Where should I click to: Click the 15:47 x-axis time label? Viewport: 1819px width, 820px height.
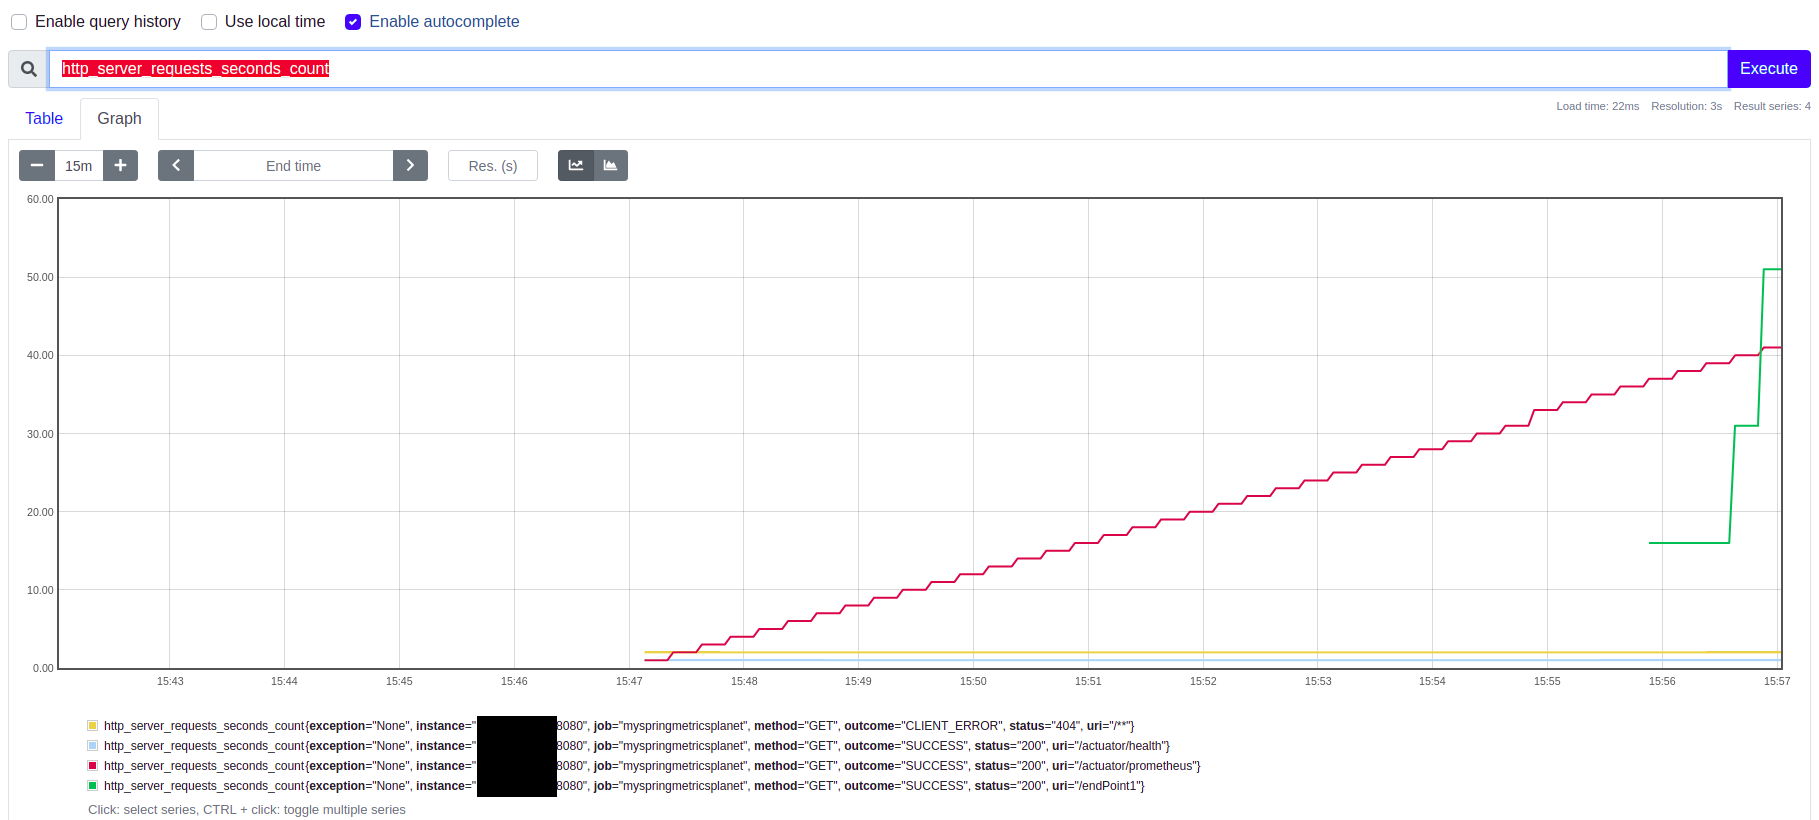629,681
